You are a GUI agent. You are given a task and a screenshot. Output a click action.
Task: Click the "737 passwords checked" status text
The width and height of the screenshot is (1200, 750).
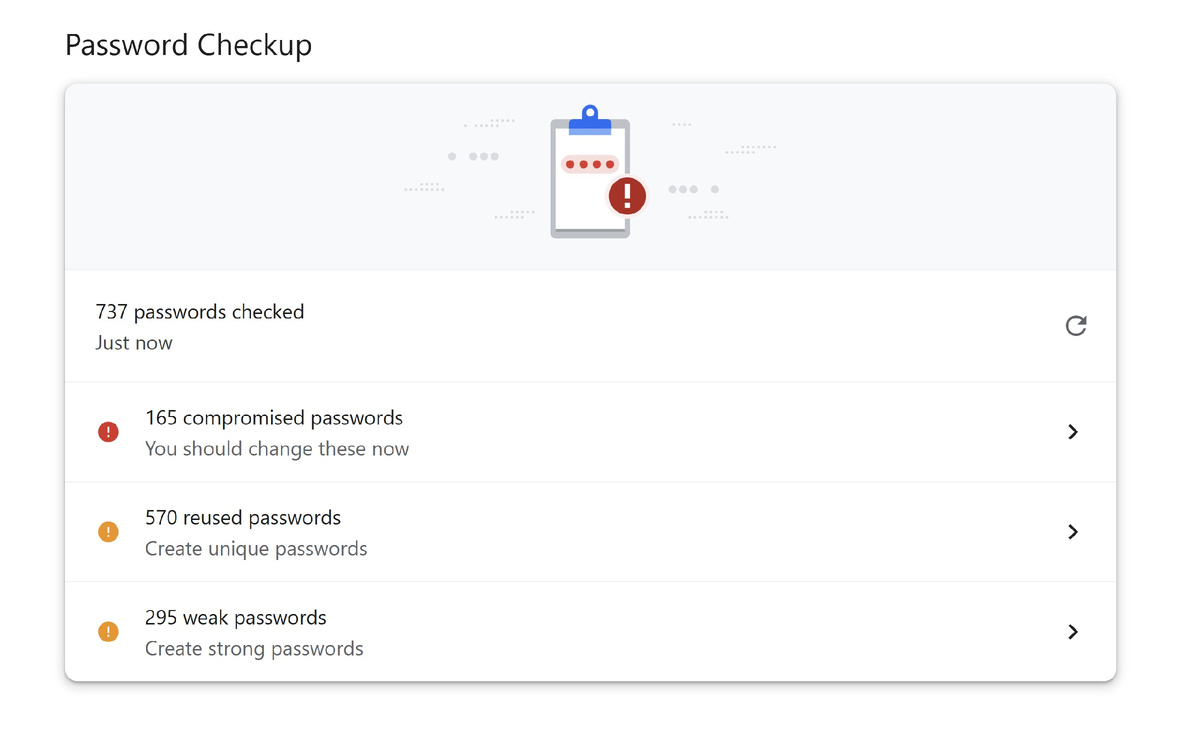(x=200, y=312)
